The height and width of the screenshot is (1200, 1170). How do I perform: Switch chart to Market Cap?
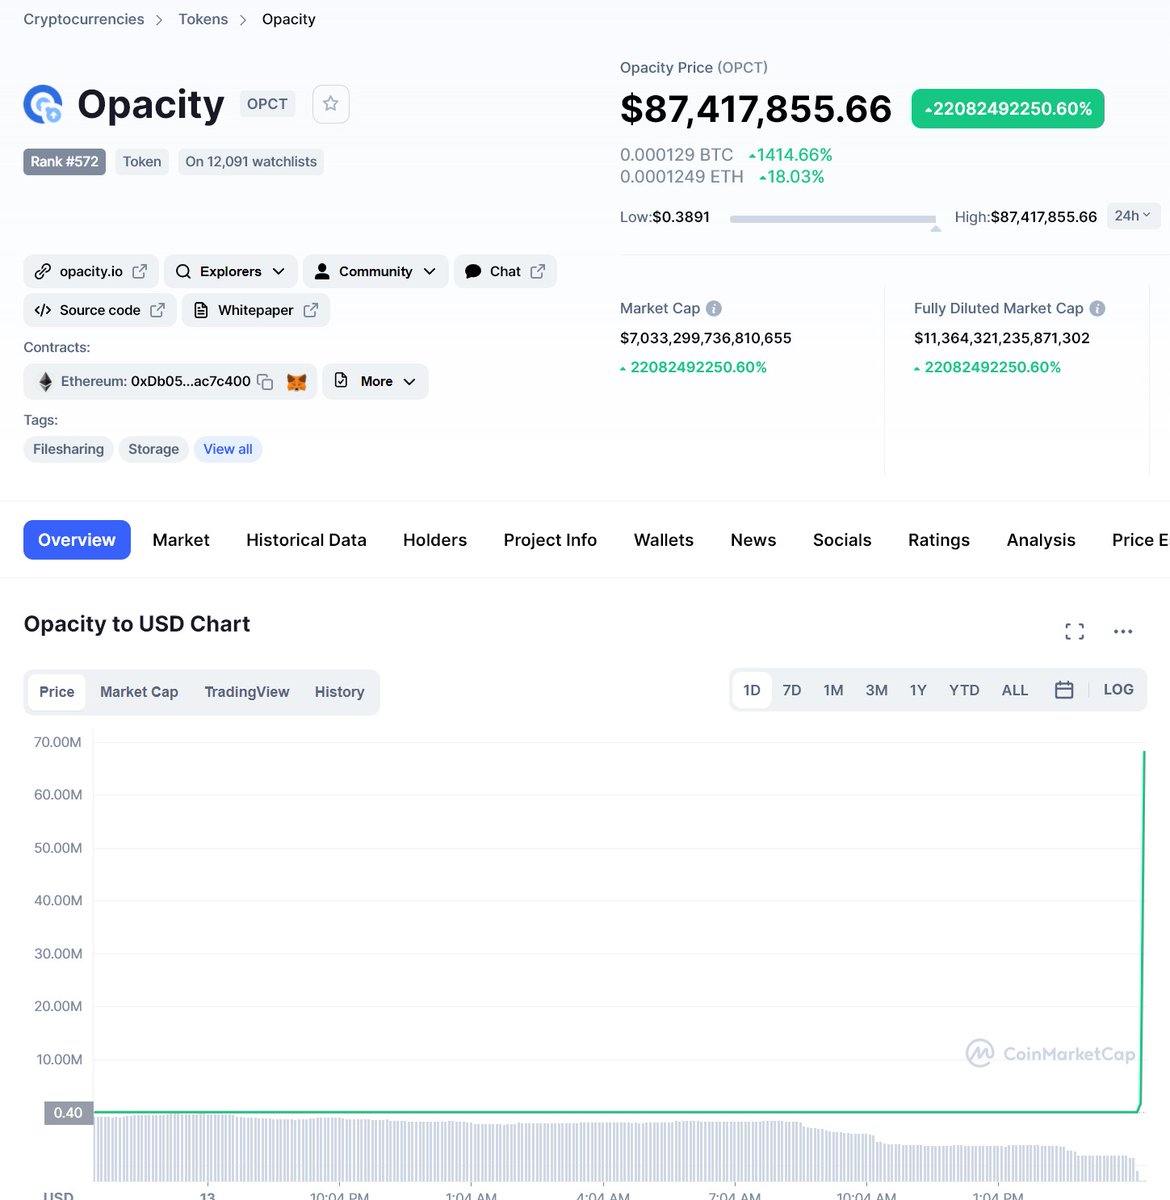(139, 692)
